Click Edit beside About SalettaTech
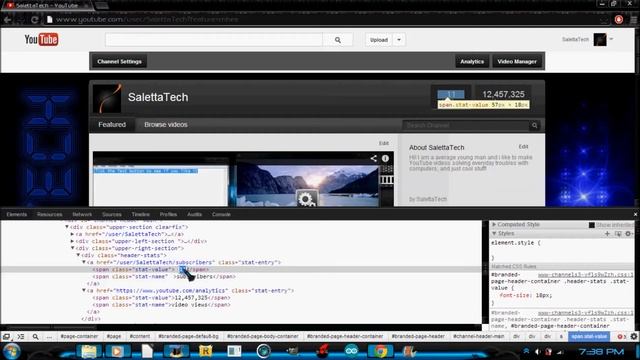This screenshot has height=360, width=640. [x=523, y=147]
